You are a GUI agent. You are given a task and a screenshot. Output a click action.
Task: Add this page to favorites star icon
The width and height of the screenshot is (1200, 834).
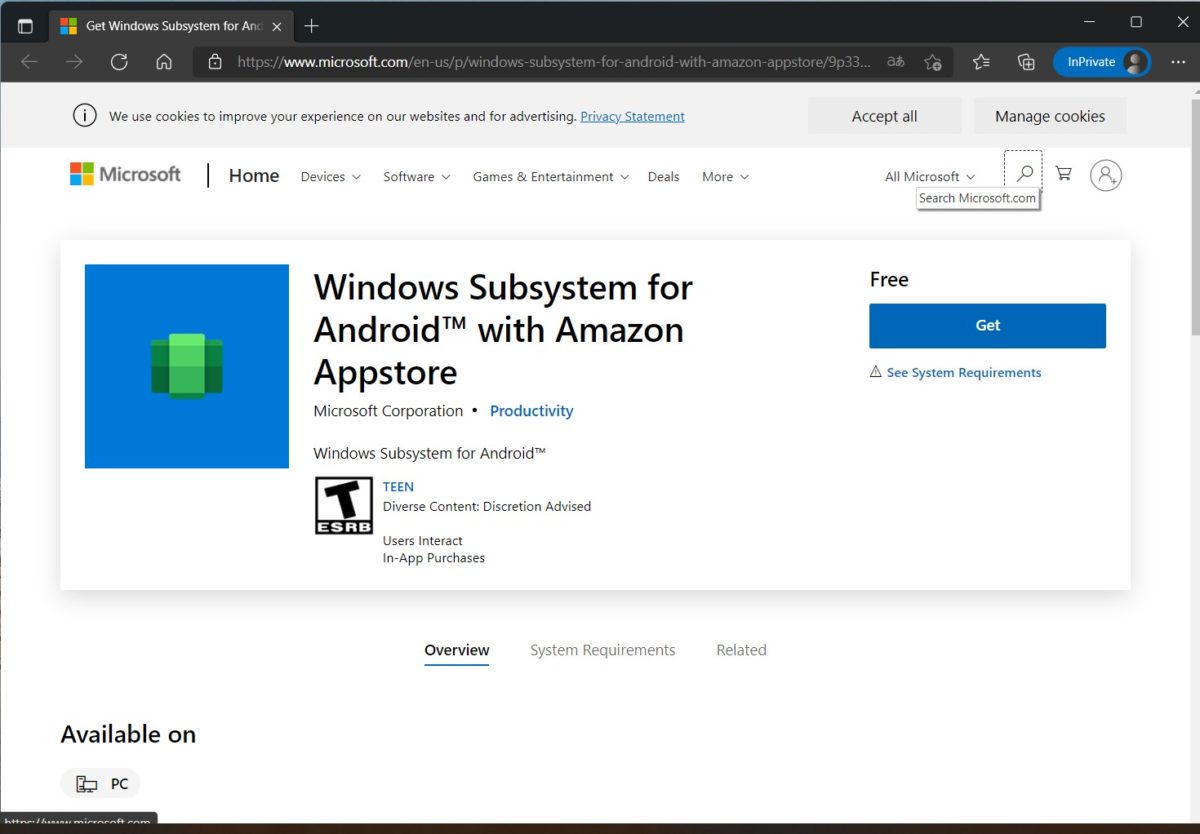click(x=933, y=62)
